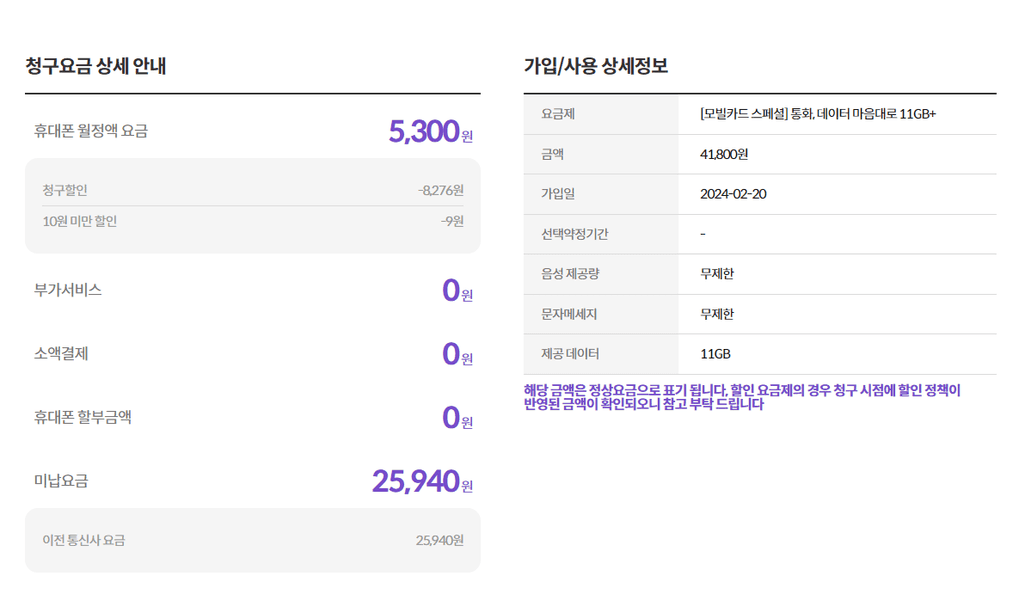Select the -8,276원 discount value

(x=440, y=190)
